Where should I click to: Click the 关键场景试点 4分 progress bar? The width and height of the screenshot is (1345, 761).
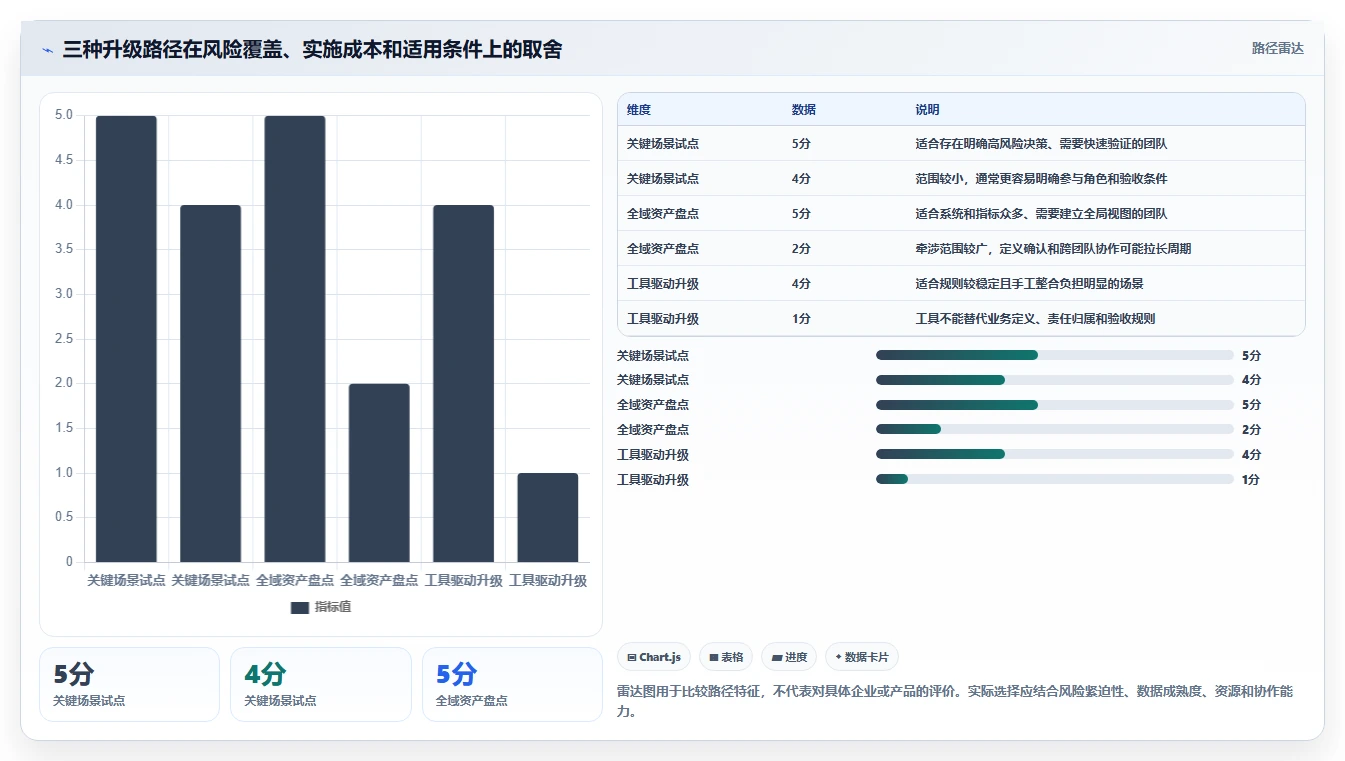(1055, 380)
